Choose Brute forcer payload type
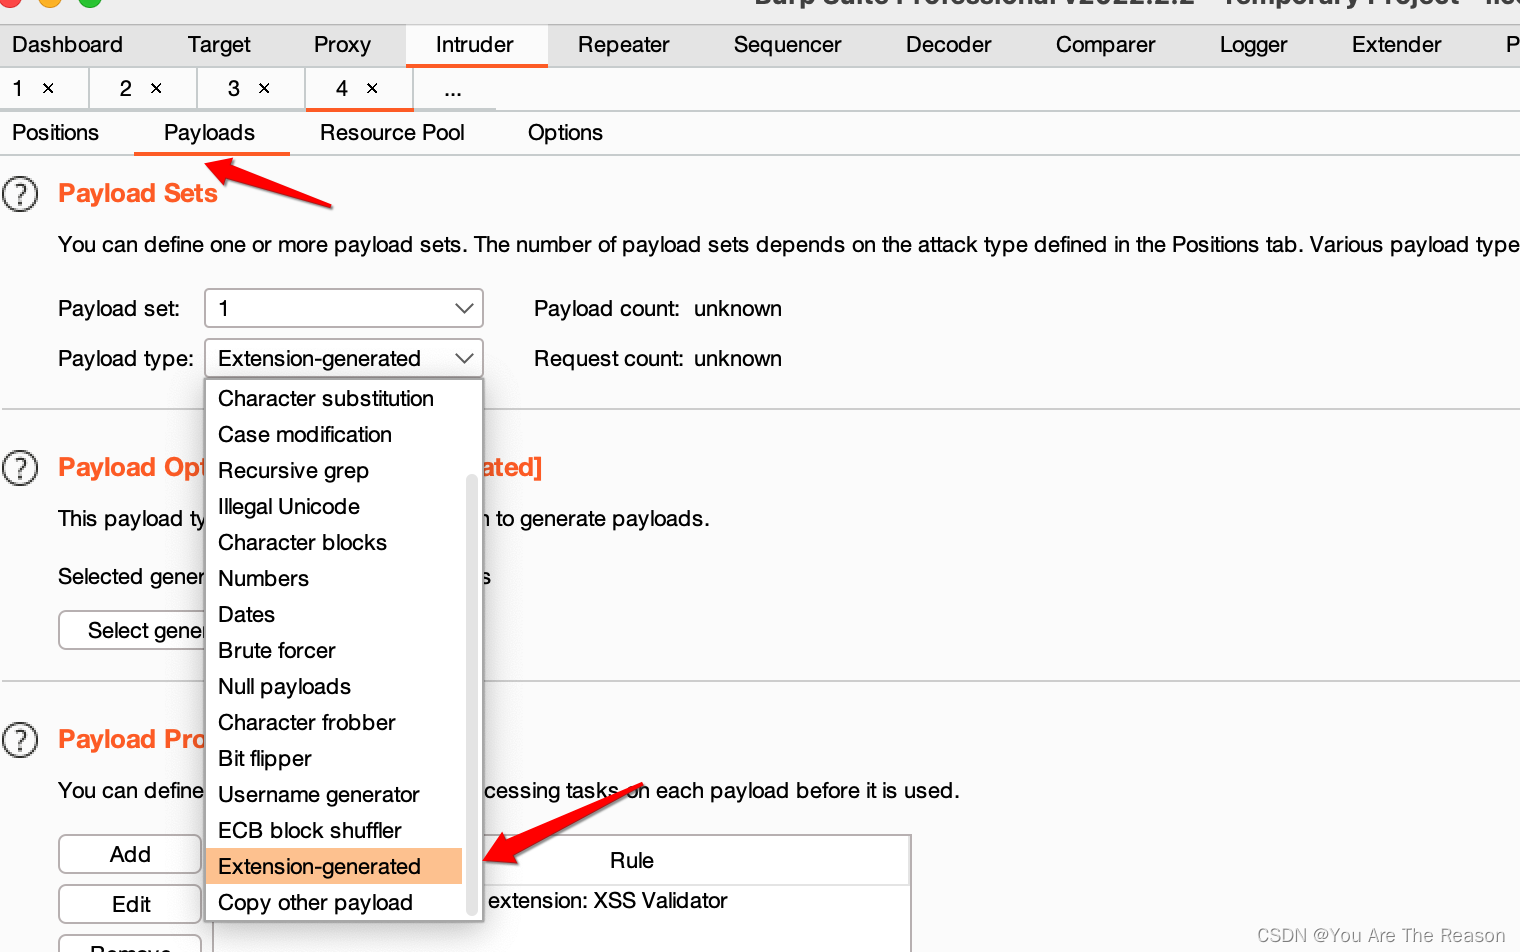1520x952 pixels. 335,650
